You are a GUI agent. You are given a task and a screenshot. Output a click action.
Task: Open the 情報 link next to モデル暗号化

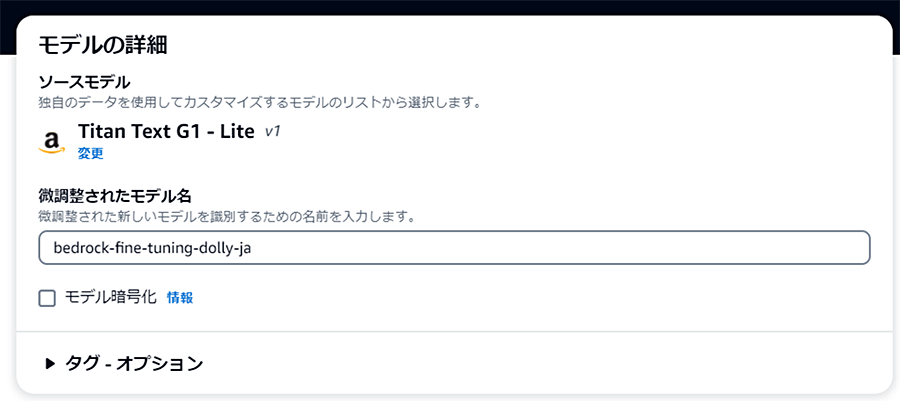tap(180, 297)
